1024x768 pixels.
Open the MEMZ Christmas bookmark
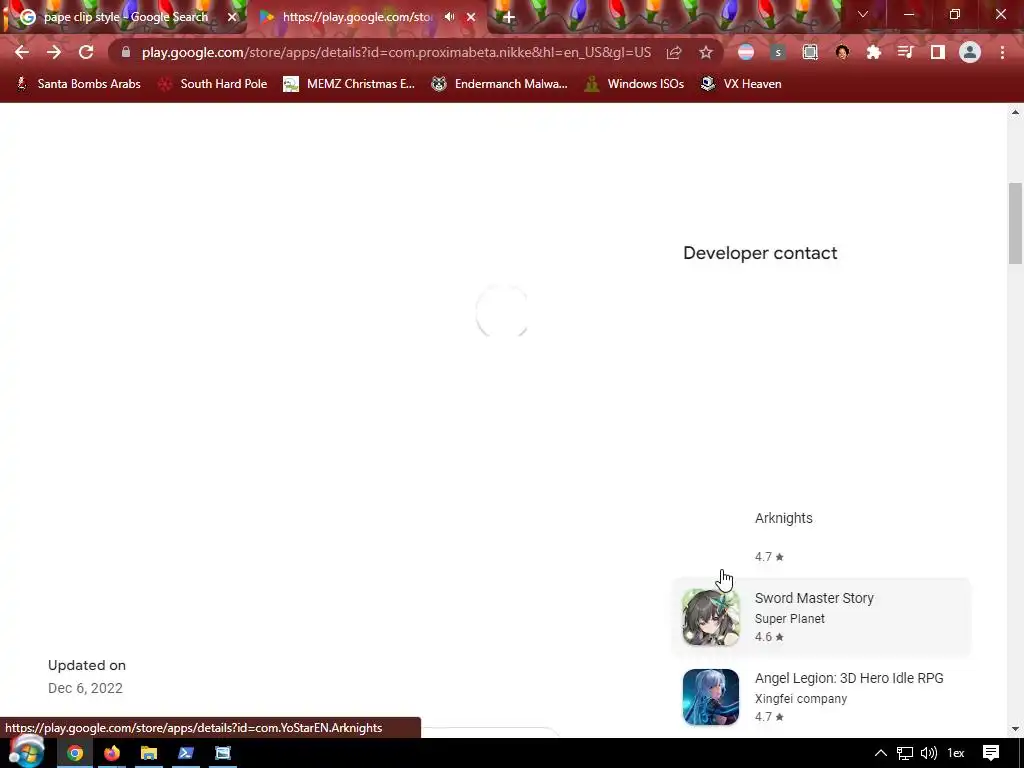point(349,84)
